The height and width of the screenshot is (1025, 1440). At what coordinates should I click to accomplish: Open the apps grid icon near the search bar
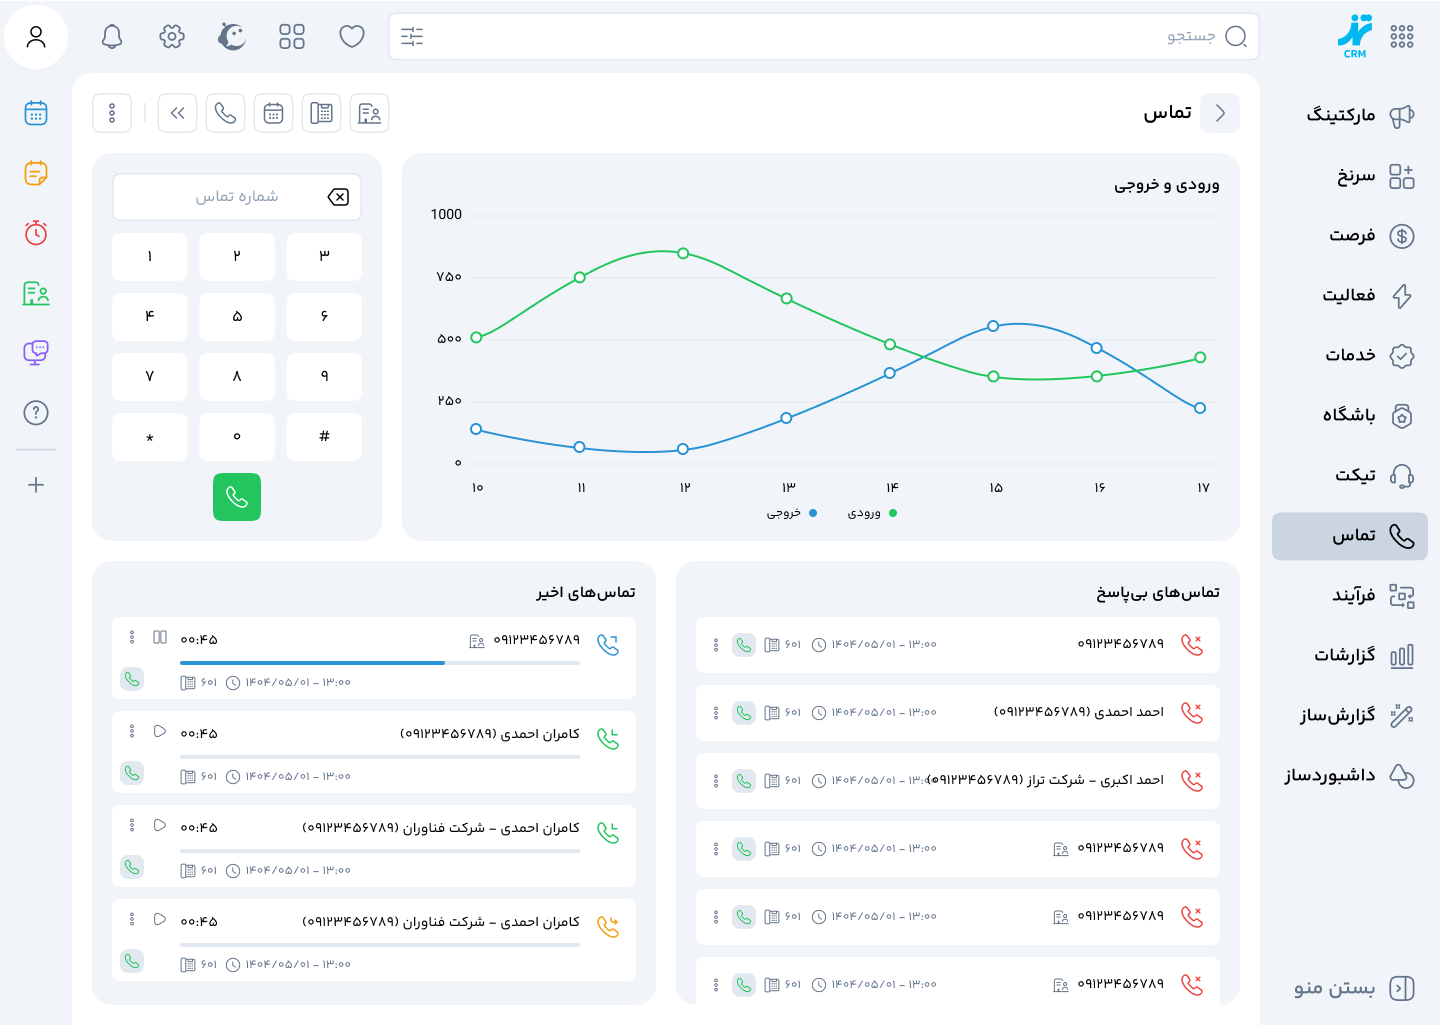[292, 36]
